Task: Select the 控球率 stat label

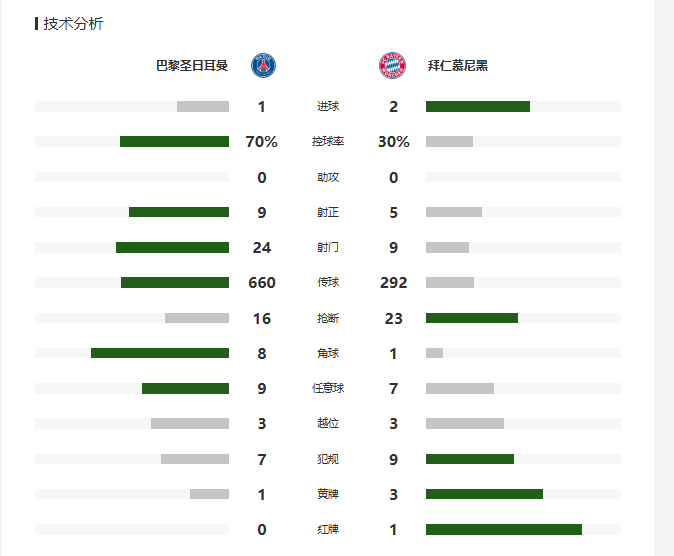Action: pos(327,142)
